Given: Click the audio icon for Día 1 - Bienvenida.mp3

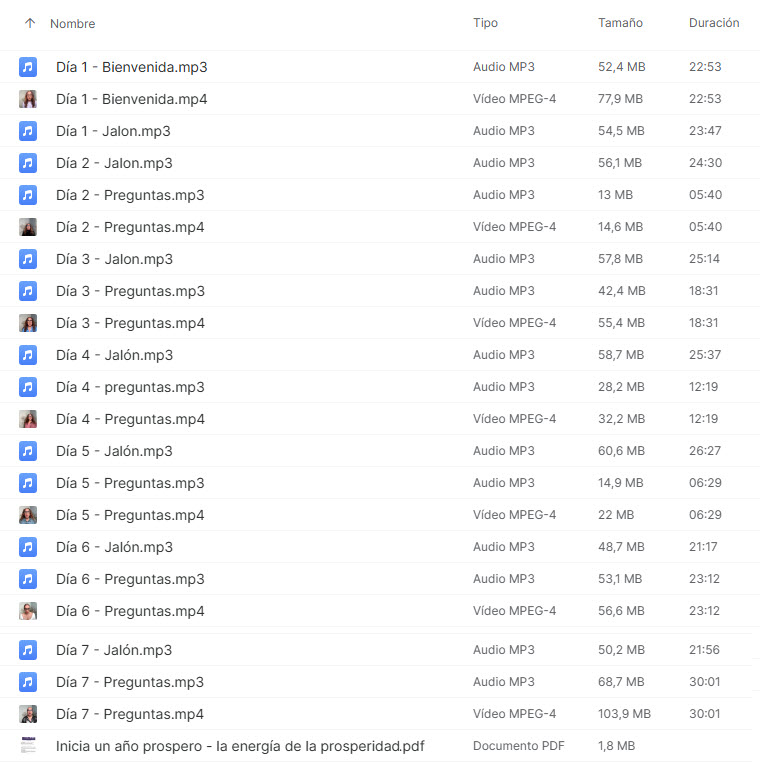Looking at the screenshot, I should [28, 67].
